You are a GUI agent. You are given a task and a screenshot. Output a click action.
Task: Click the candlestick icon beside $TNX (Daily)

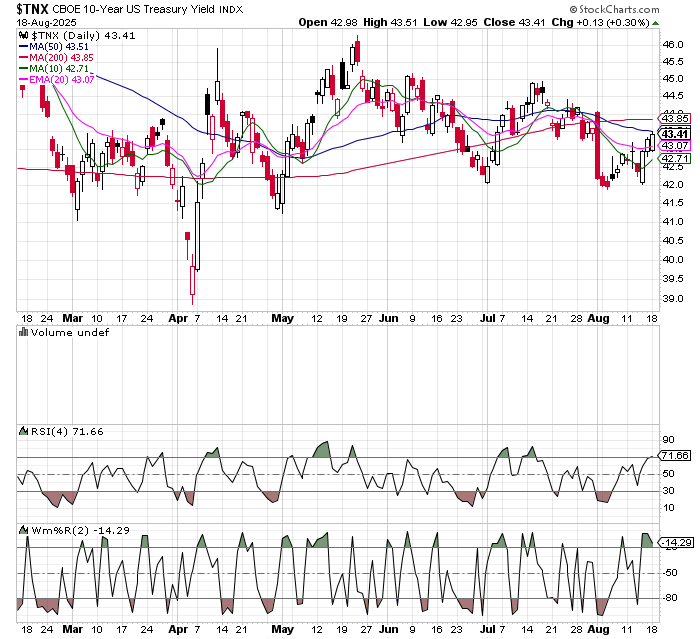[24, 36]
